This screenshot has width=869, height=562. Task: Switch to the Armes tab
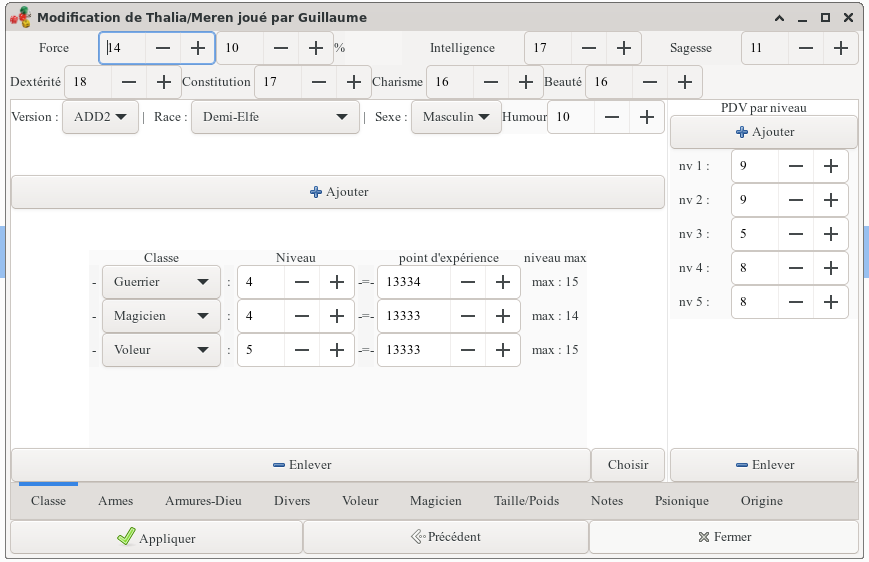pyautogui.click(x=115, y=501)
